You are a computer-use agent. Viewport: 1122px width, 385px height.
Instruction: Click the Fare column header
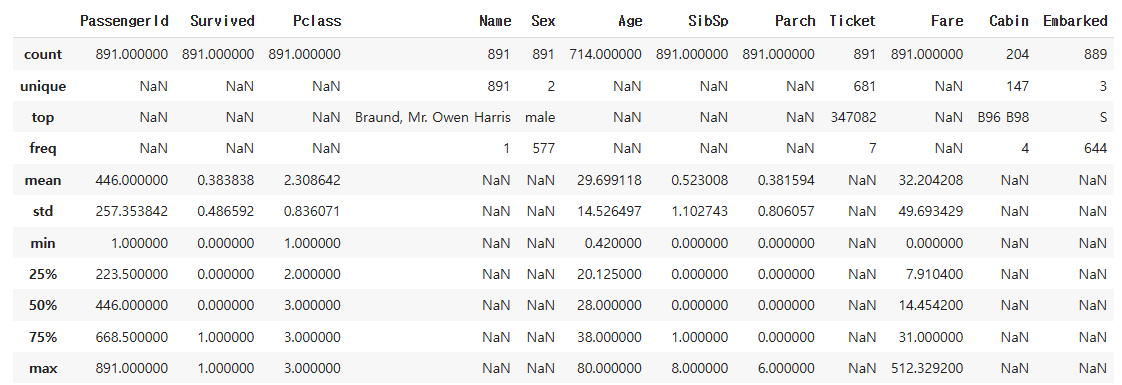(x=947, y=21)
